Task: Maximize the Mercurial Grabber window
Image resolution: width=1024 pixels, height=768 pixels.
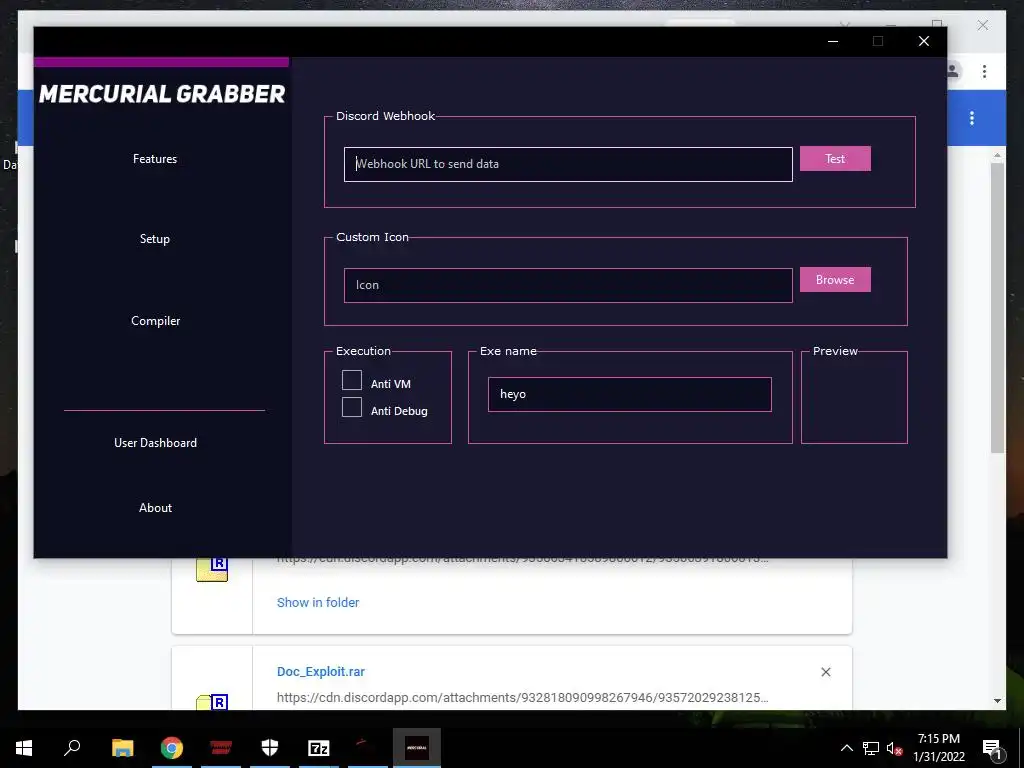Action: 878,41
